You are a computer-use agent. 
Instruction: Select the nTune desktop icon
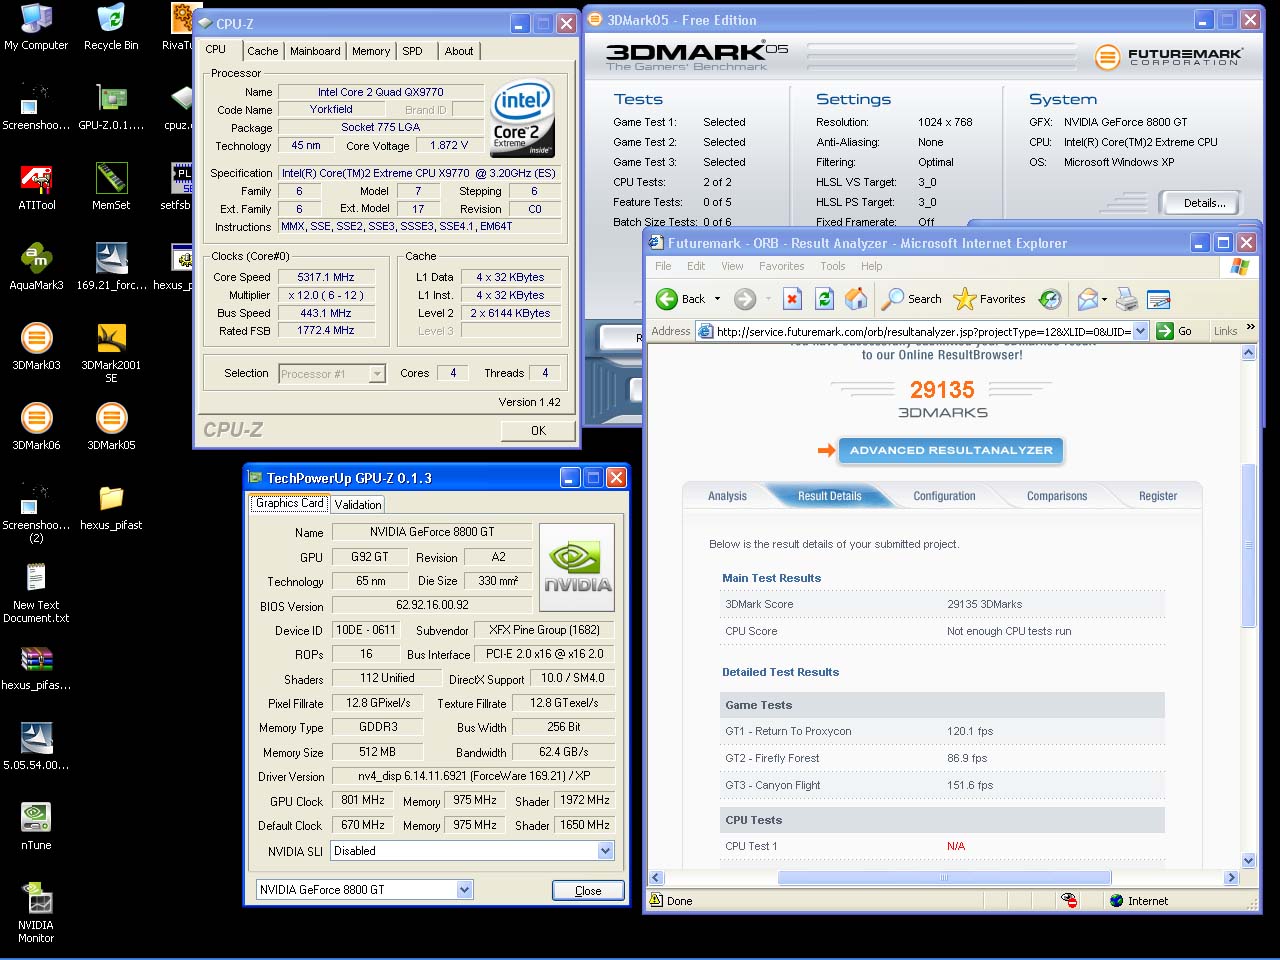click(36, 827)
